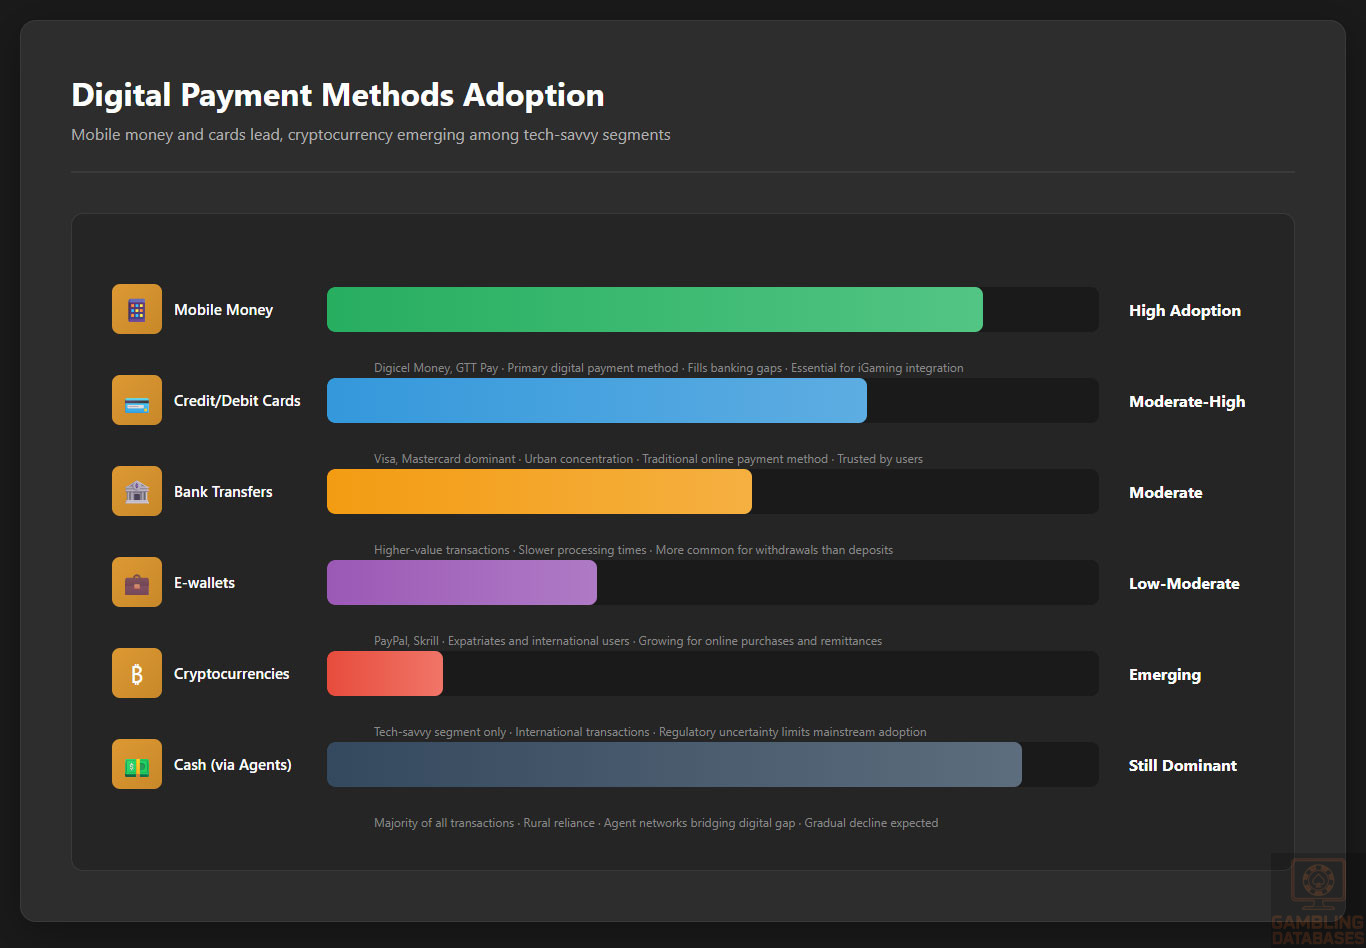Screen dimensions: 1366x948
Task: Click the blue Credit/Debit Cards bar
Action: tap(596, 401)
